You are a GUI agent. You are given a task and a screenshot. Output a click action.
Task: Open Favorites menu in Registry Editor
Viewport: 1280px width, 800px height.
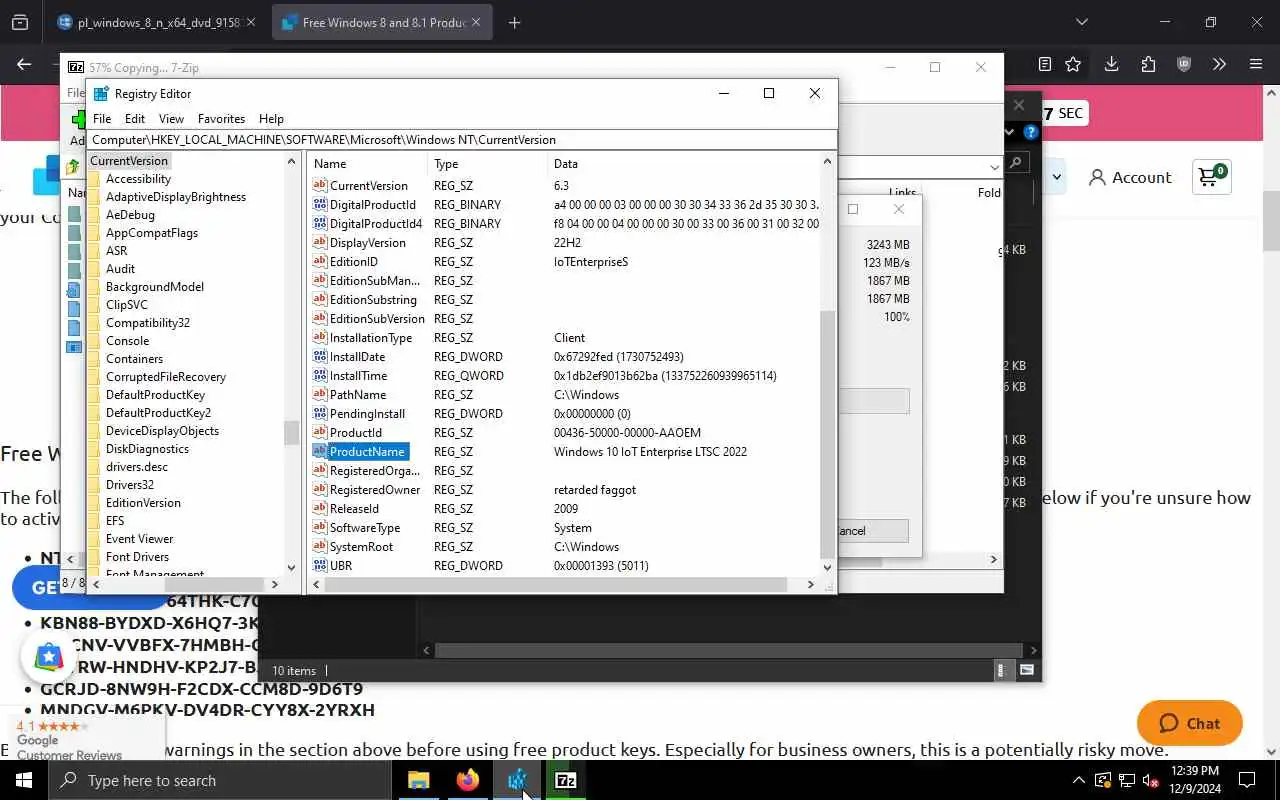pos(221,118)
